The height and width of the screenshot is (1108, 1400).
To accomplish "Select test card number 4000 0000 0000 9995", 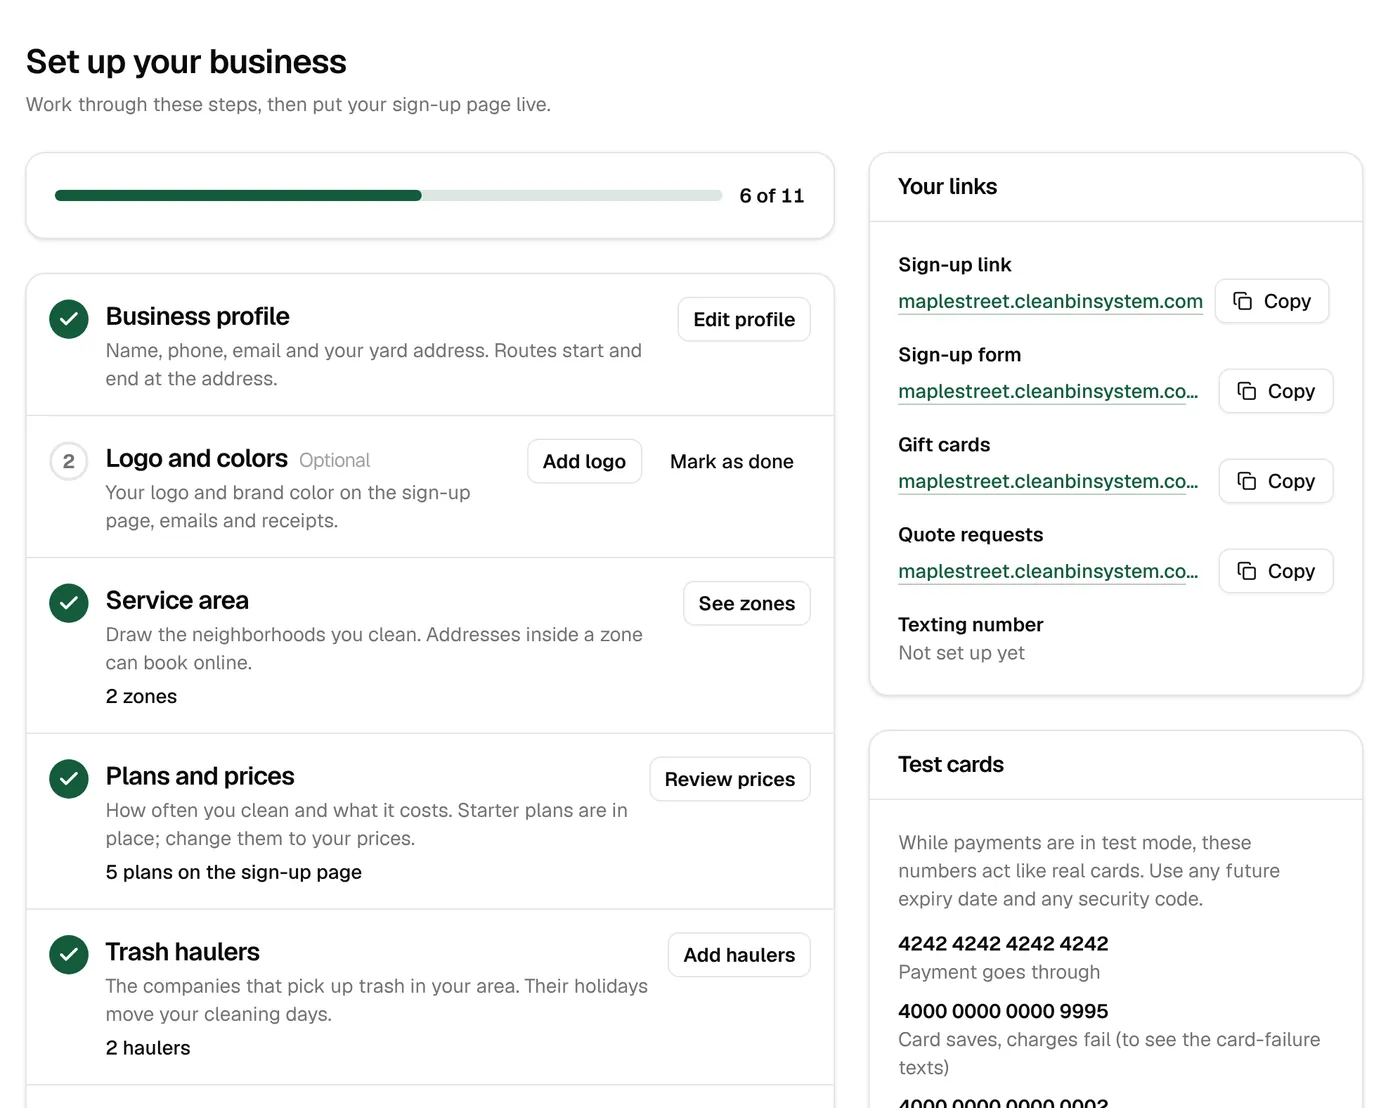I will tap(1003, 1011).
